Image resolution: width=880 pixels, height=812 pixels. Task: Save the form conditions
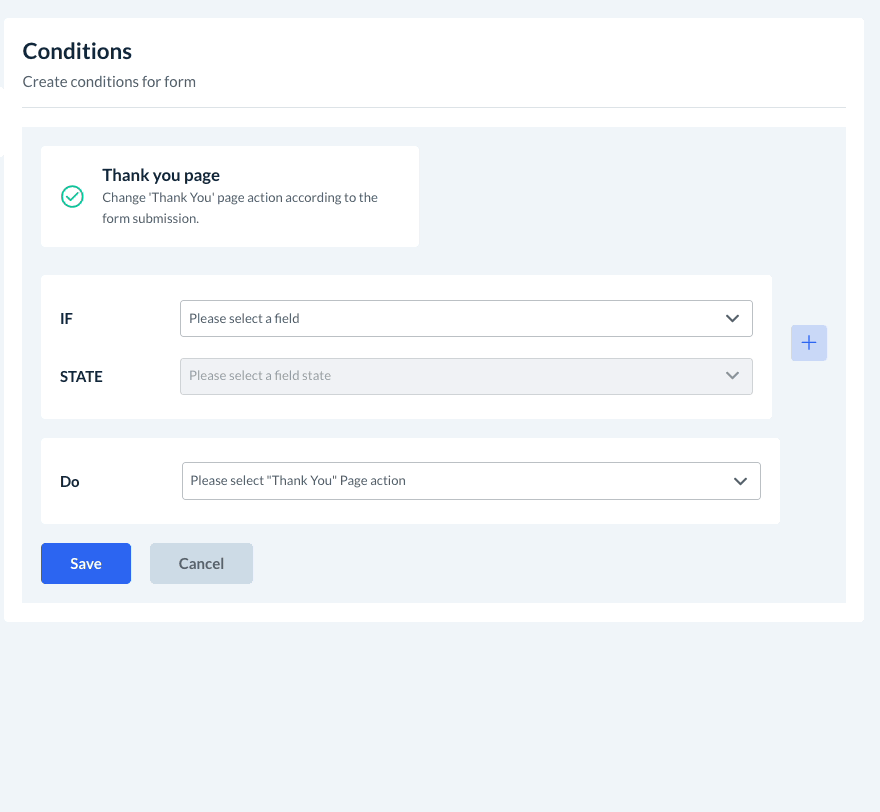[86, 563]
